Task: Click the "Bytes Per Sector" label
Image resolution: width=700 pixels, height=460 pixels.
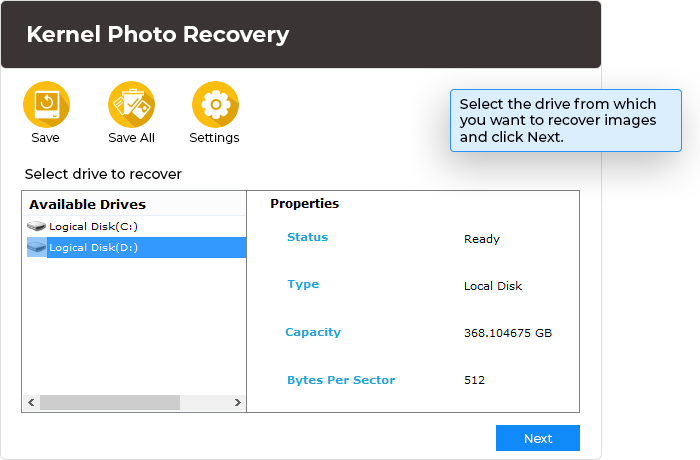Action: (341, 380)
